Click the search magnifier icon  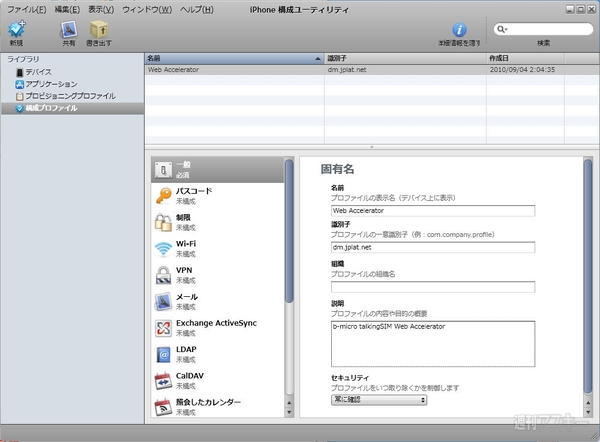click(501, 29)
